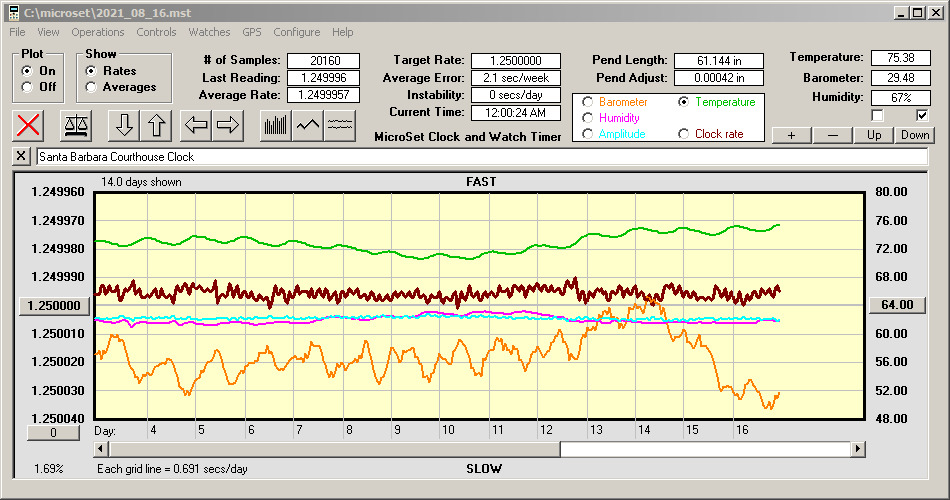
Task: Select Temperature trace radio button
Action: coord(683,102)
